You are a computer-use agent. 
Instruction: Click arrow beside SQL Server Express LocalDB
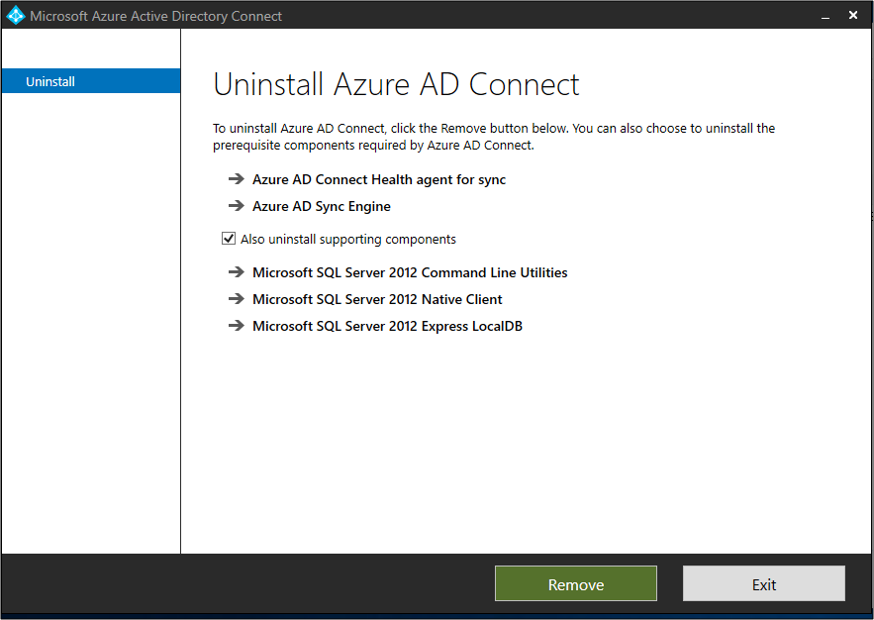point(236,326)
